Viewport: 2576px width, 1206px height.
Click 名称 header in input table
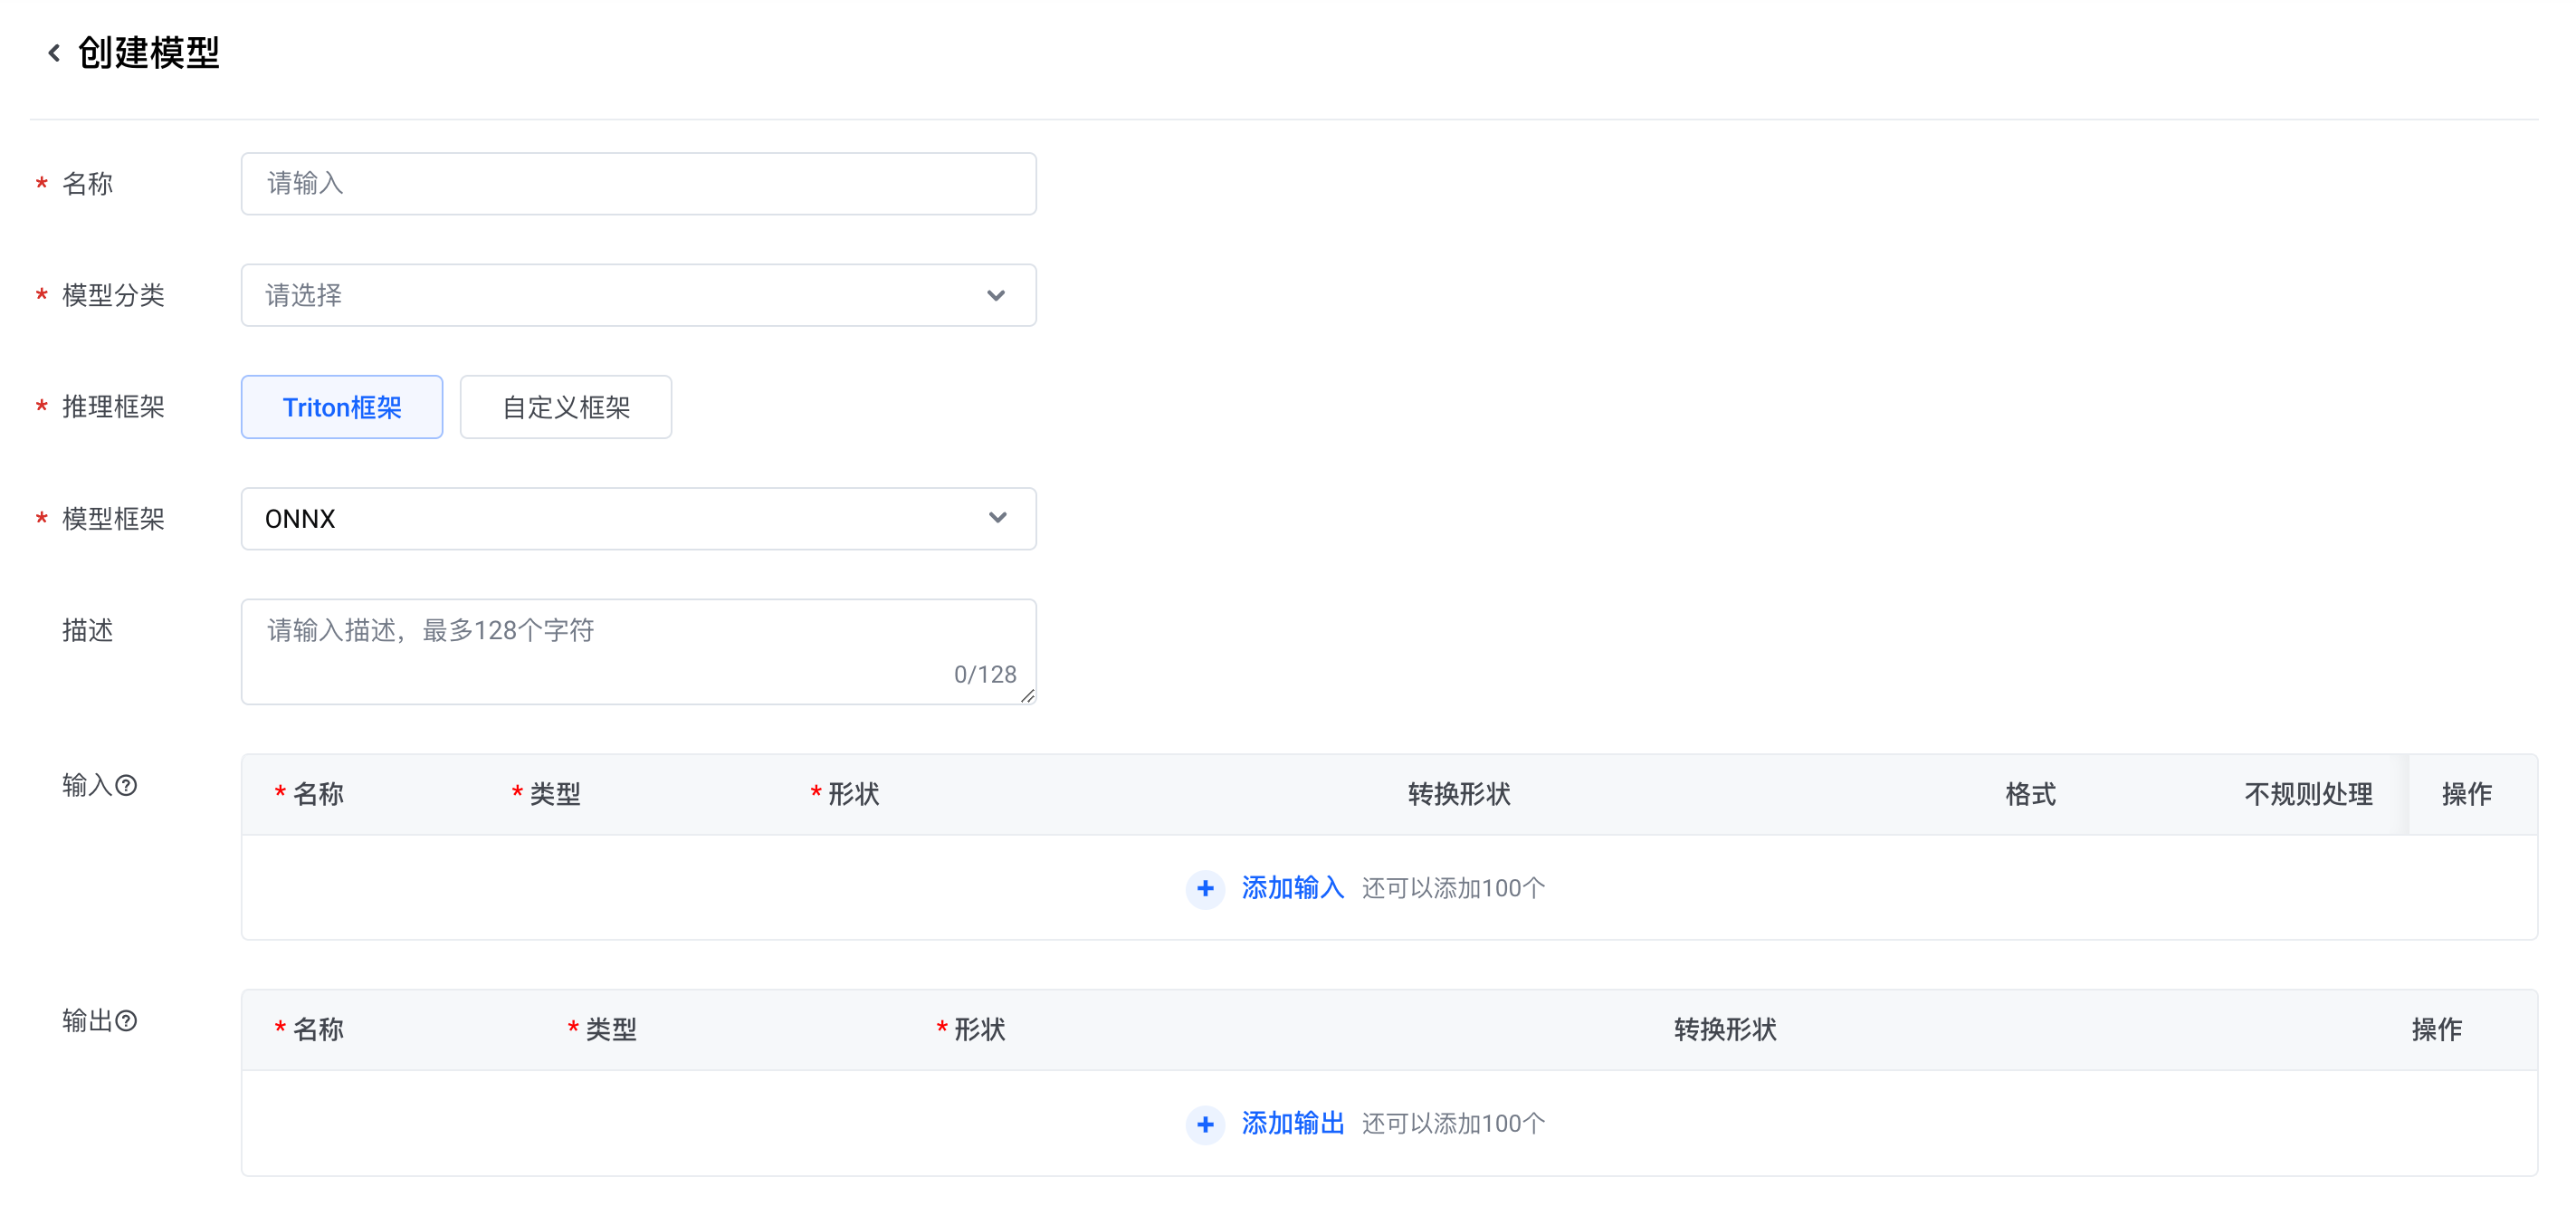tap(318, 794)
